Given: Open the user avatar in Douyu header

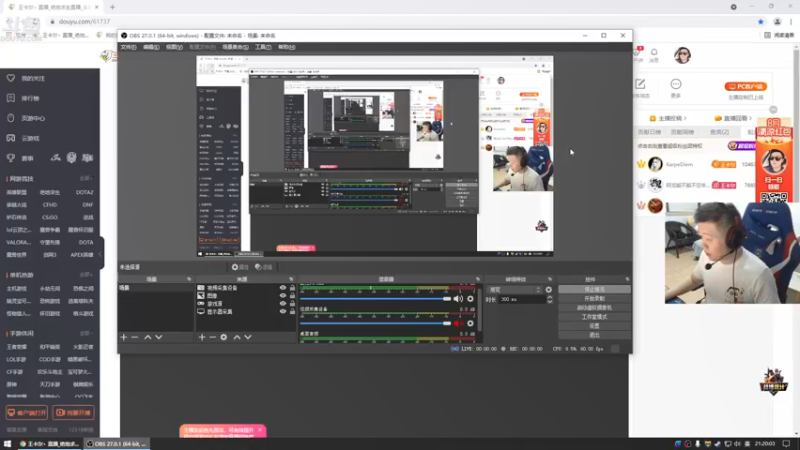Looking at the screenshot, I should click(x=682, y=55).
